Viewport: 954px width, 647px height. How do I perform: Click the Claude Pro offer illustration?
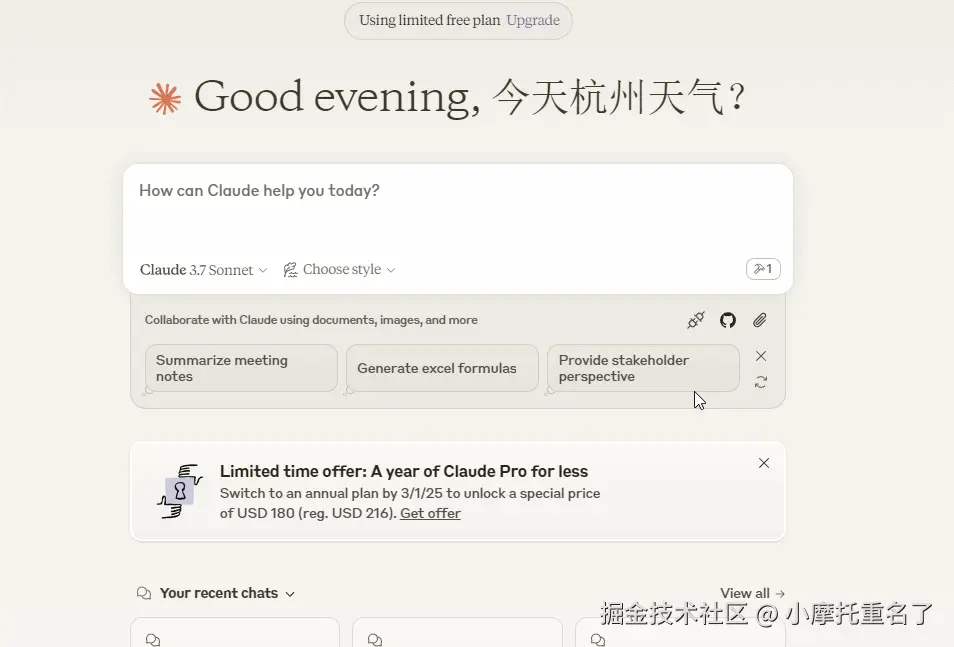coord(180,491)
